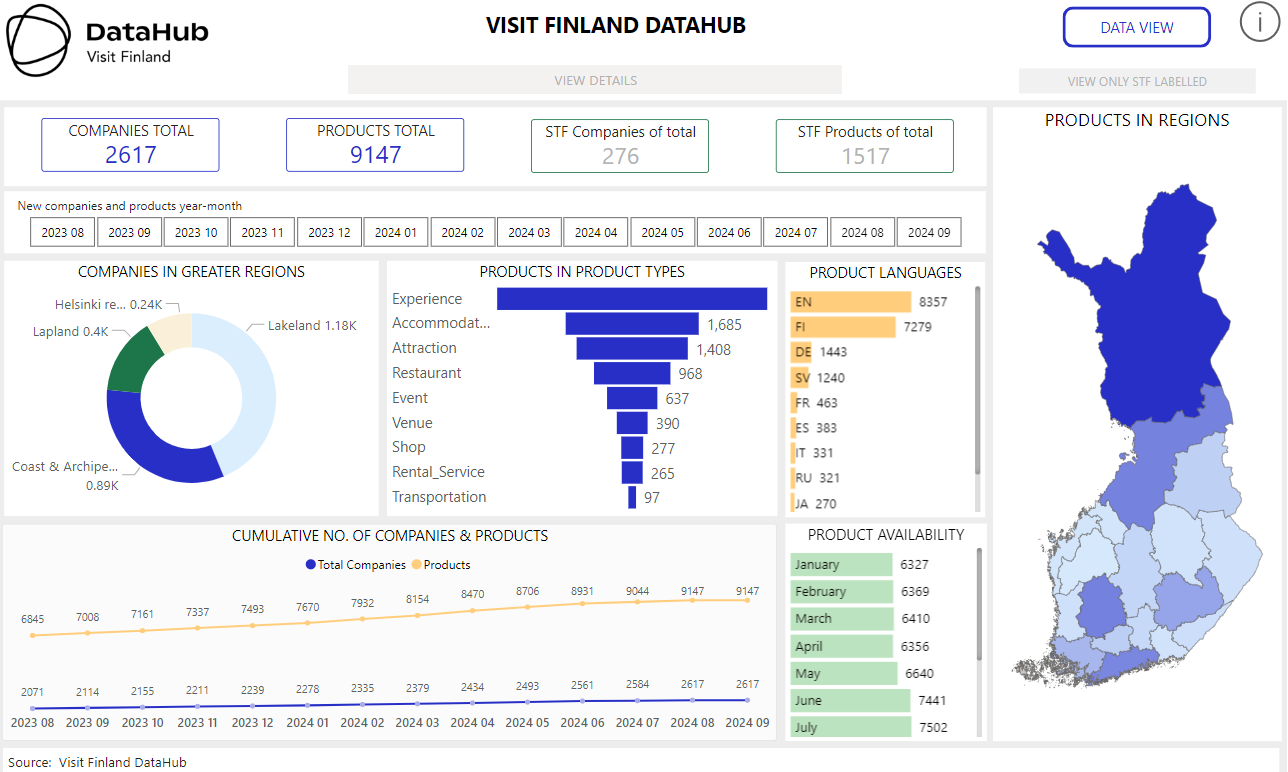Click the Product Availability scrollbar
The height and width of the screenshot is (772, 1288).
[x=977, y=604]
